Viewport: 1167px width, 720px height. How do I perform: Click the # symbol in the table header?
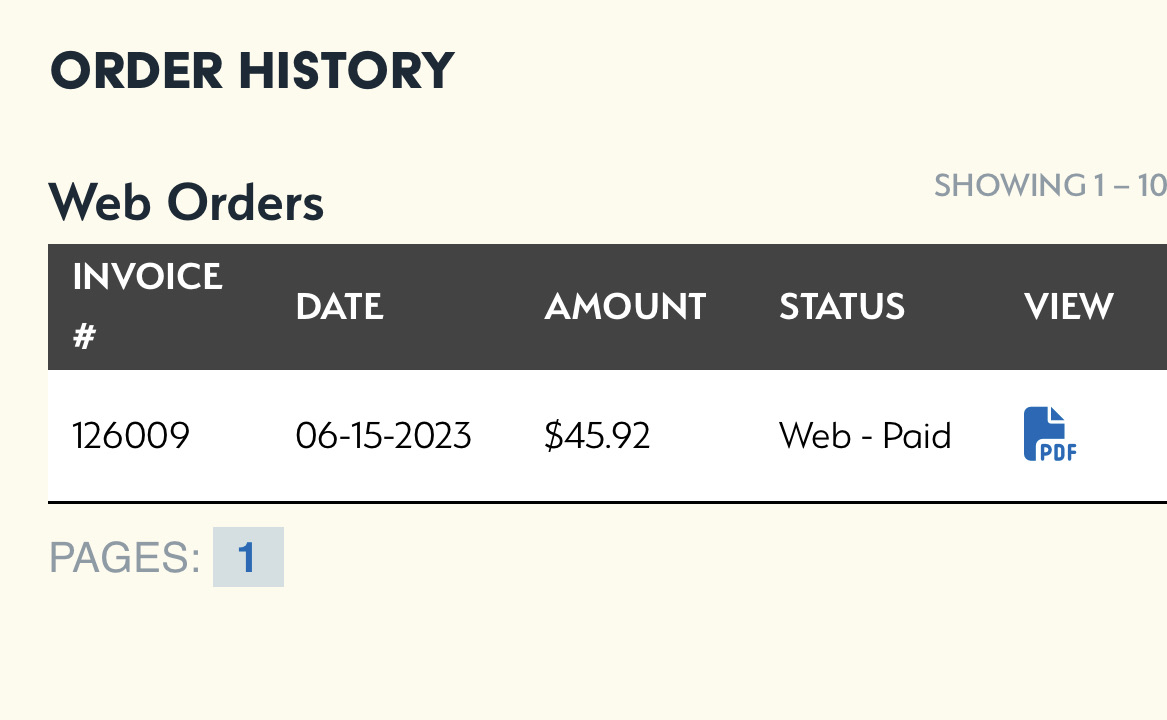coord(84,337)
